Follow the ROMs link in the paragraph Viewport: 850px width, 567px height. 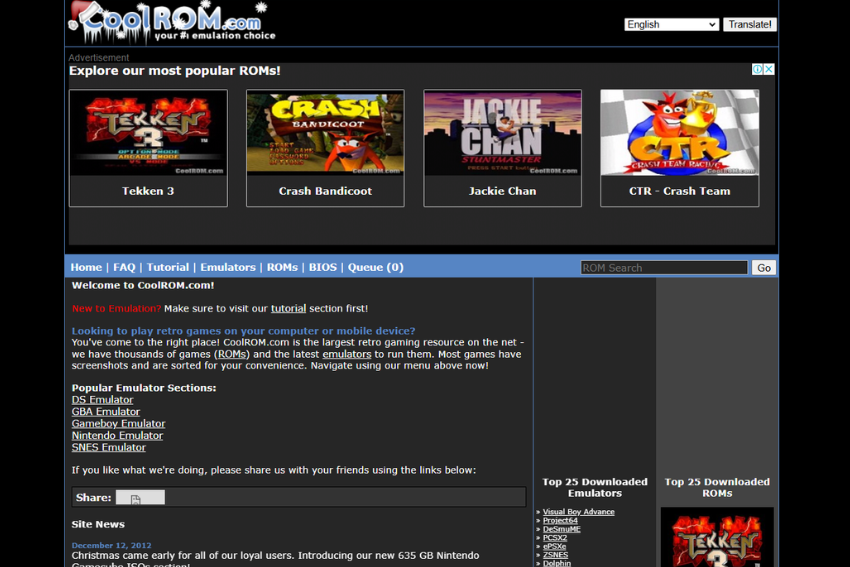coord(233,355)
